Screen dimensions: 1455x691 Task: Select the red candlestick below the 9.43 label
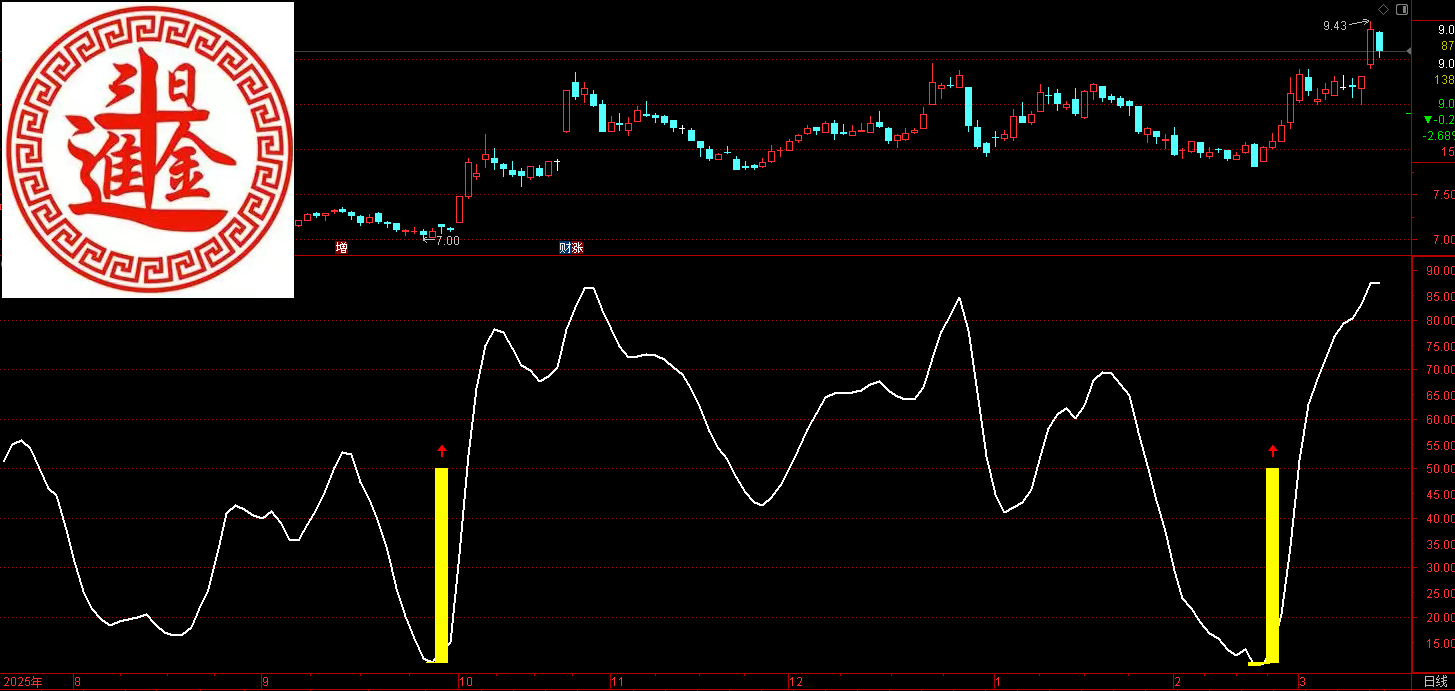pyautogui.click(x=1370, y=45)
